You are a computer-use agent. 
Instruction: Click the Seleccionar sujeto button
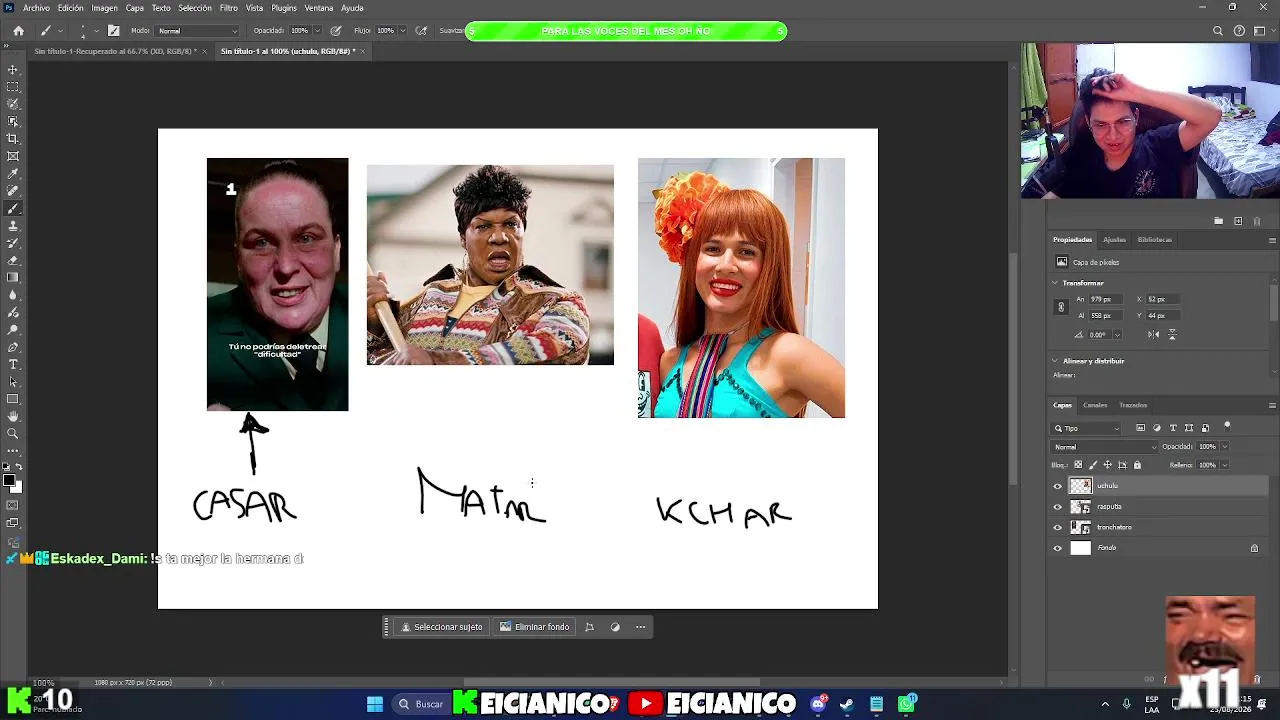442,627
